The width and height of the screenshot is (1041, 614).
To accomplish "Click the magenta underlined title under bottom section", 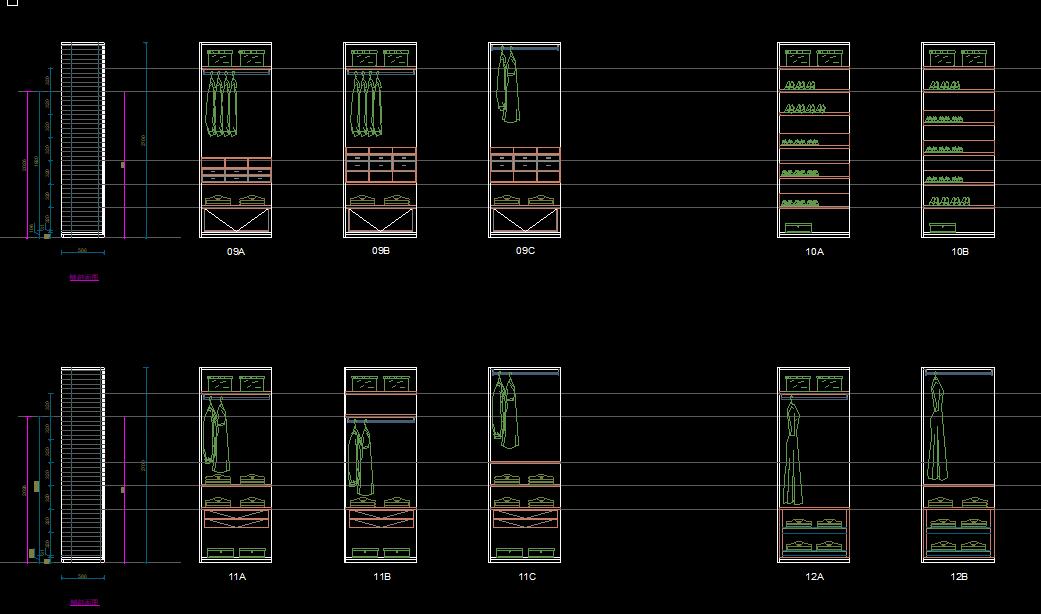I will pyautogui.click(x=84, y=603).
